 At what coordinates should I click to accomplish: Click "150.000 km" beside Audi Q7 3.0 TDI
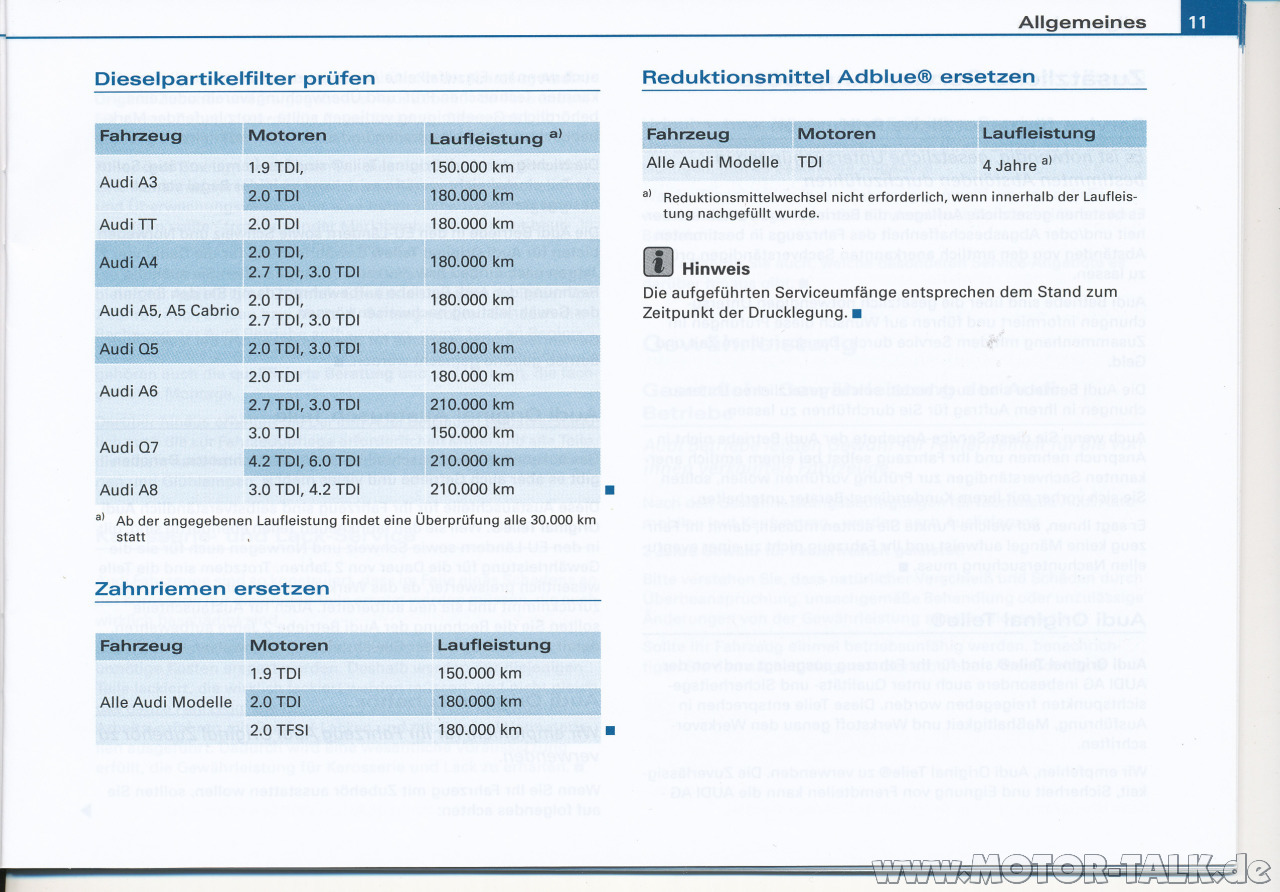pos(472,433)
